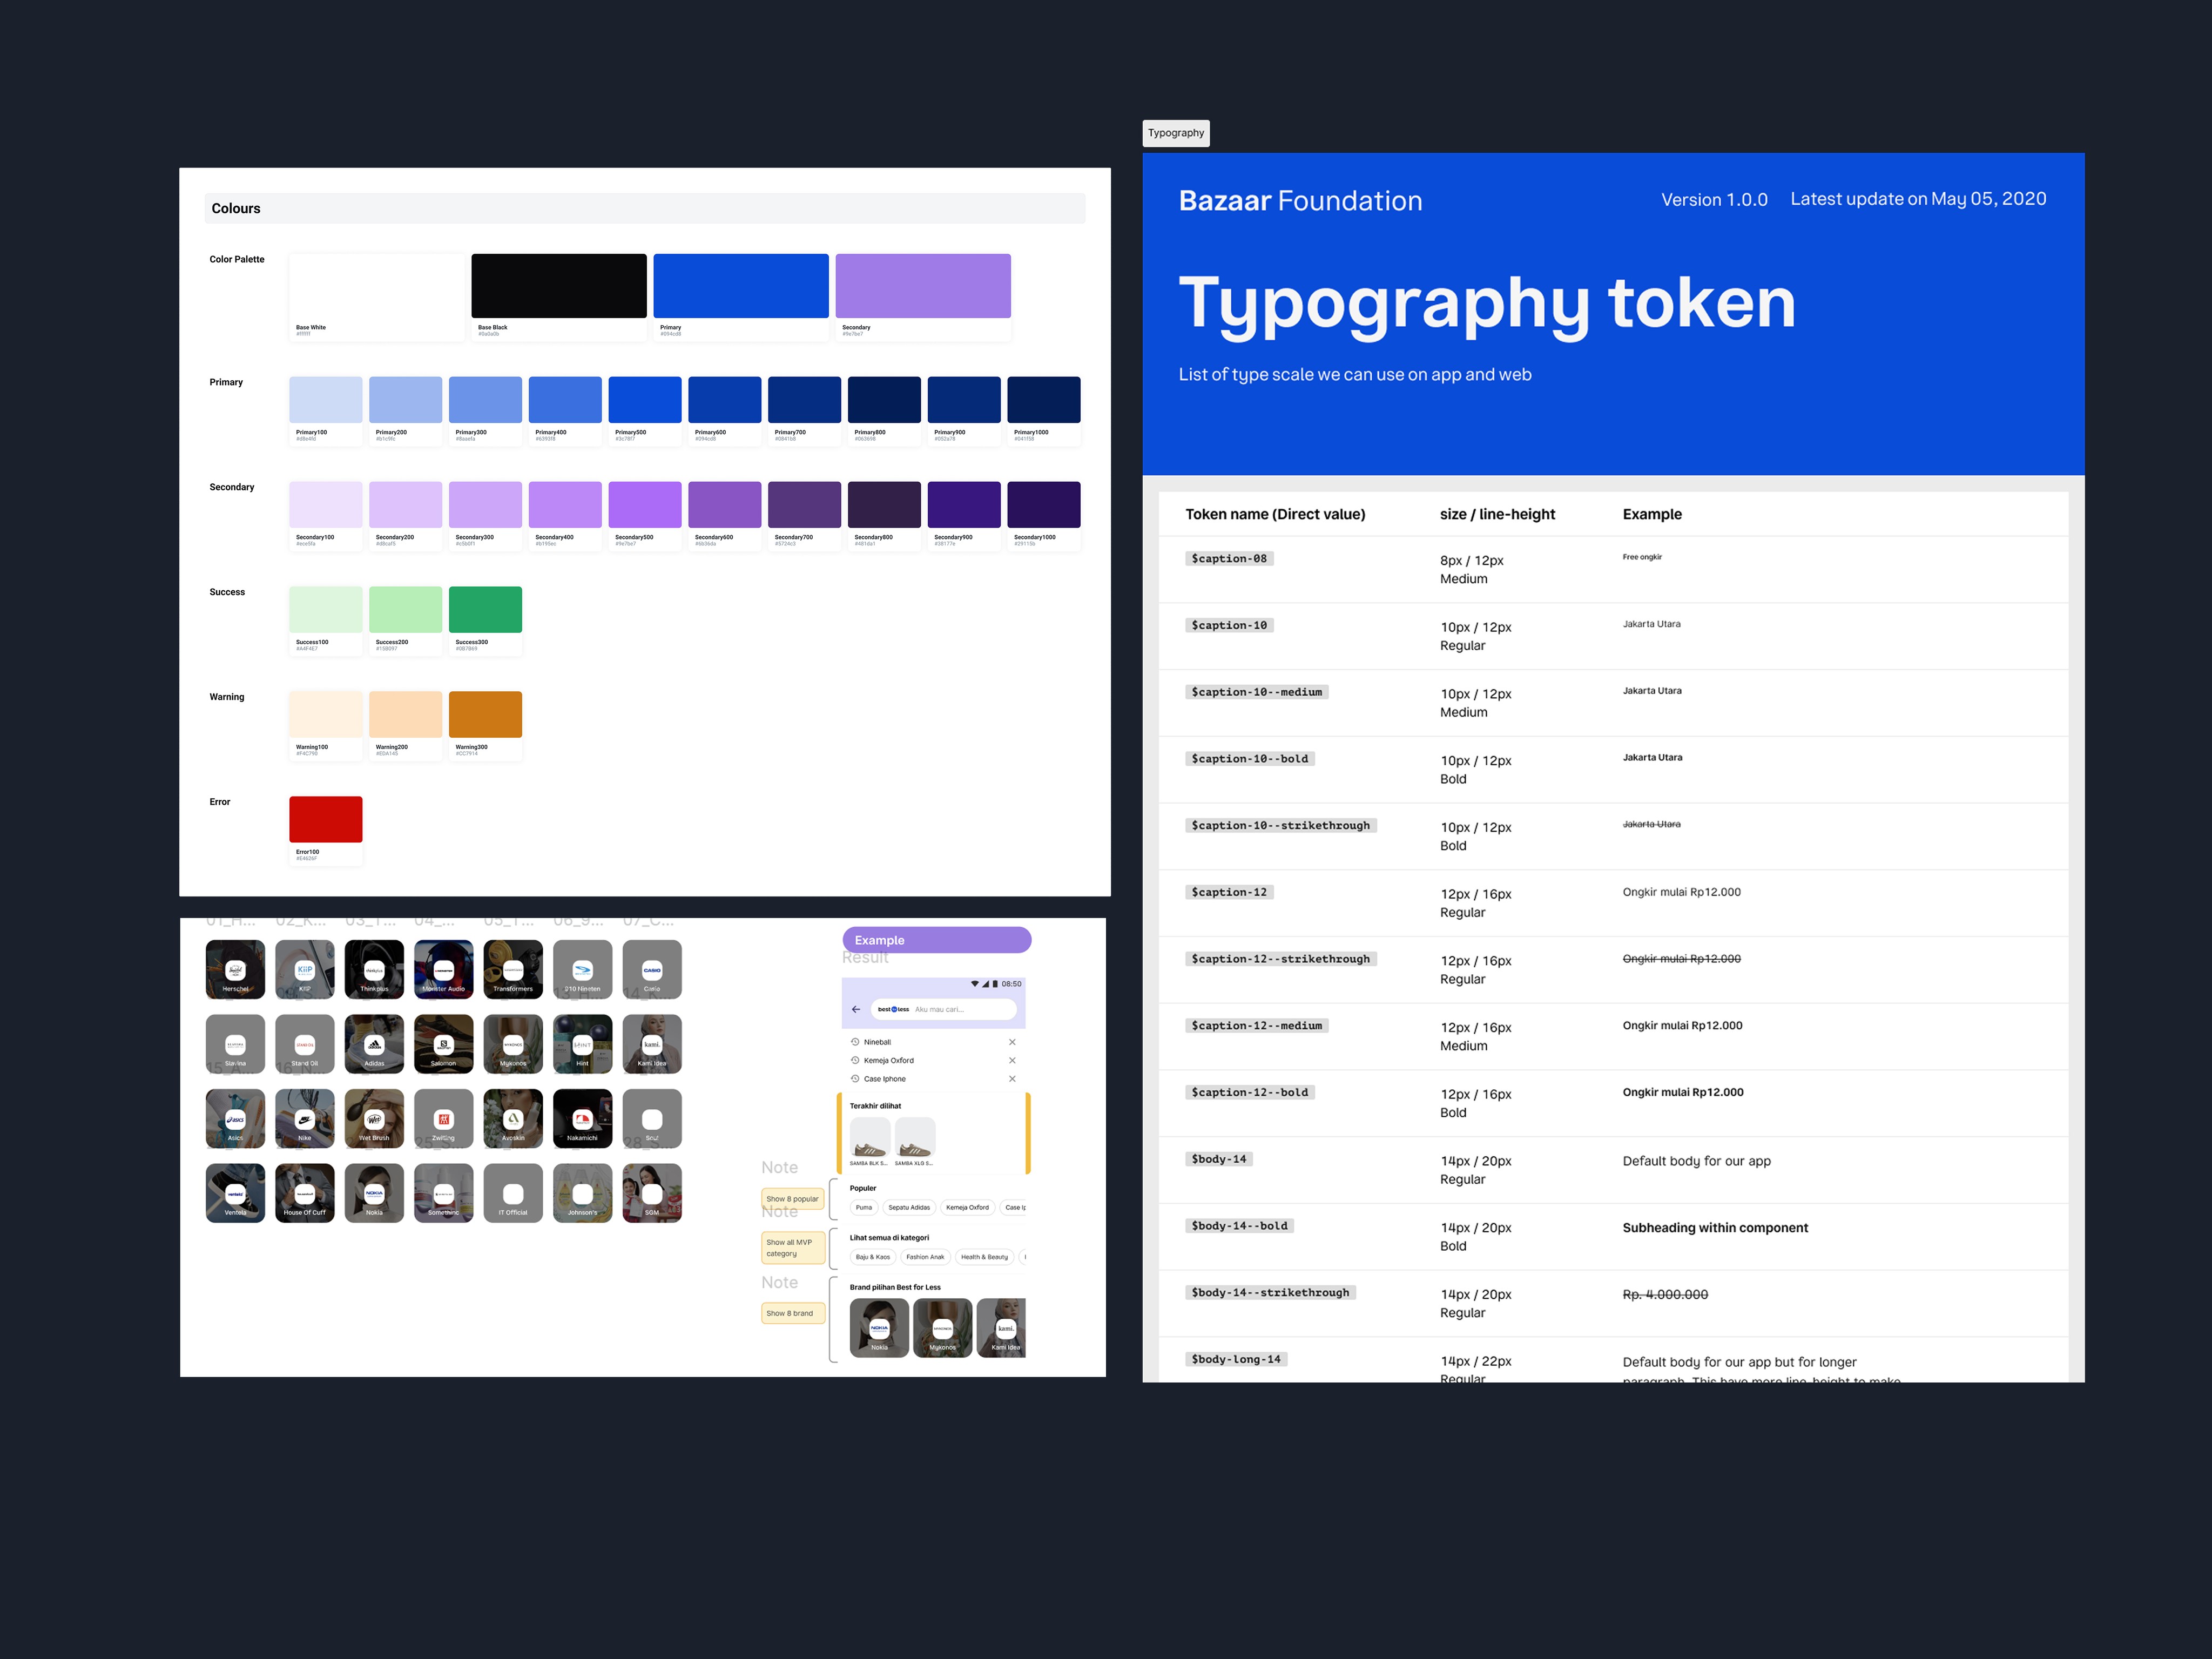Remove the Kemeja Oxford recent search

(x=1012, y=1061)
